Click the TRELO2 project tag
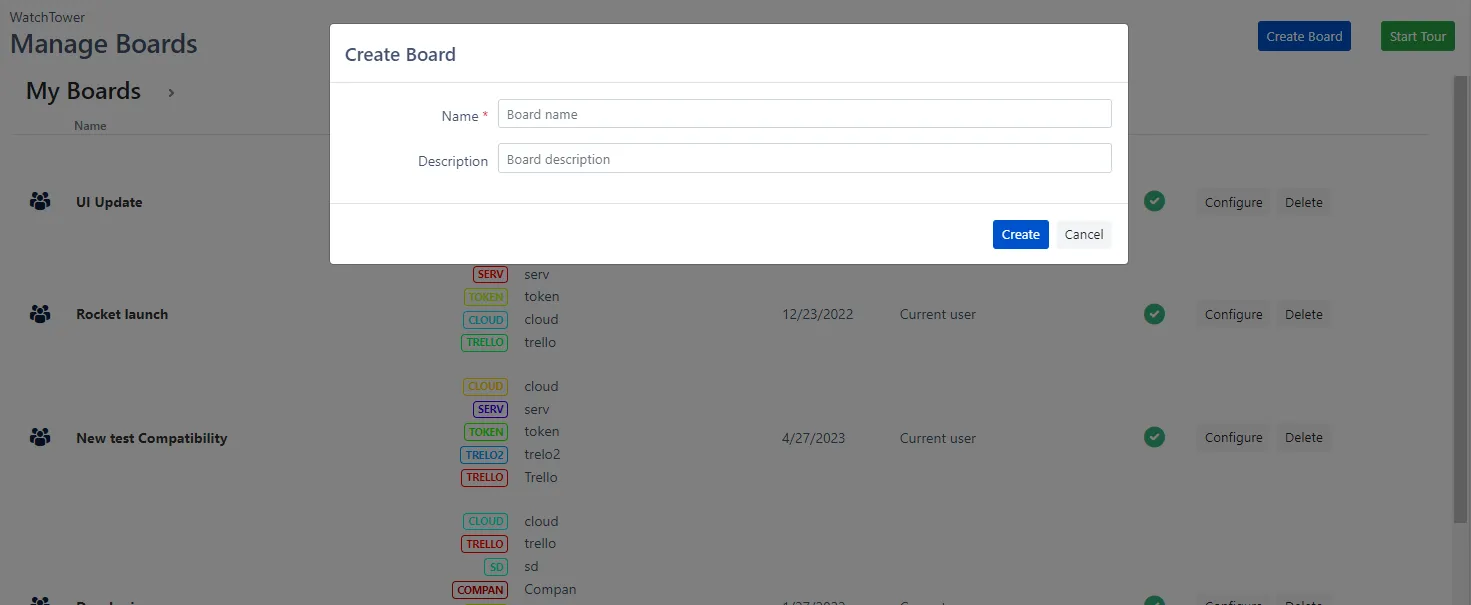 (x=485, y=455)
